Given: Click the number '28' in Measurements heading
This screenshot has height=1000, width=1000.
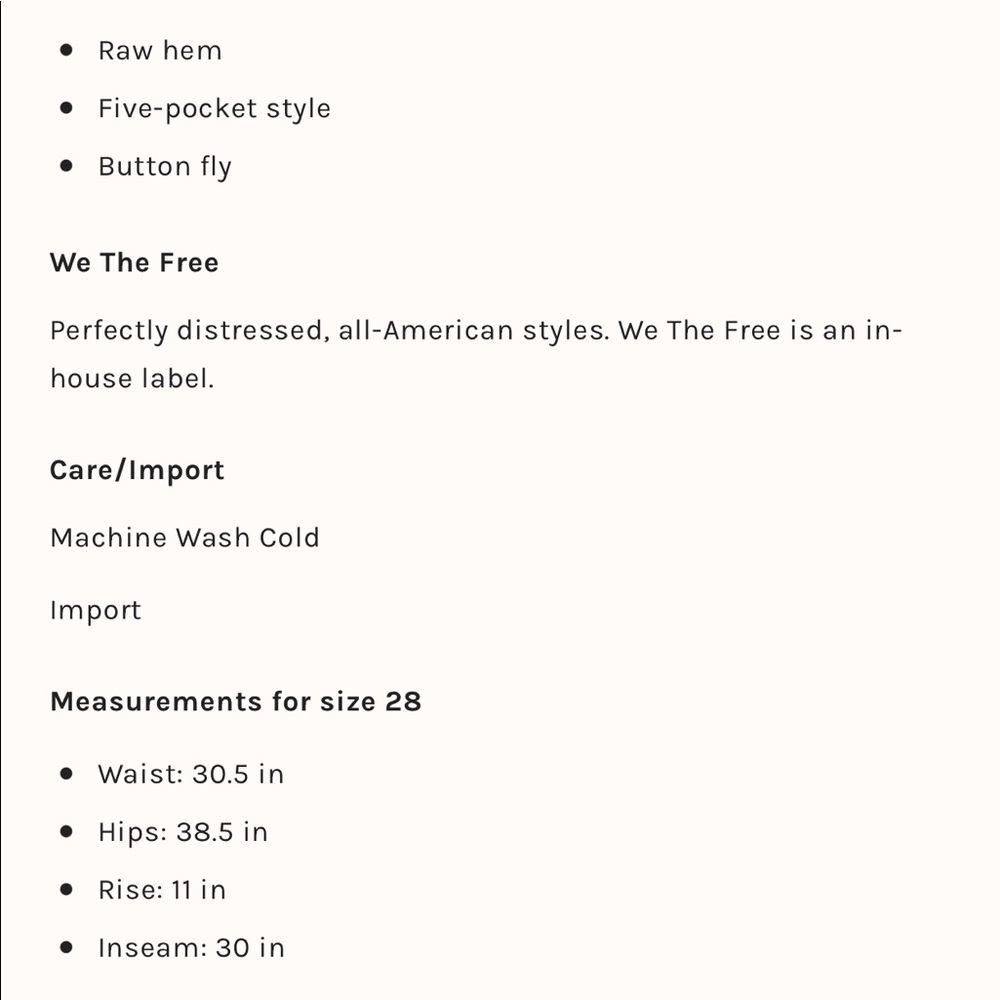Looking at the screenshot, I should pos(403,702).
